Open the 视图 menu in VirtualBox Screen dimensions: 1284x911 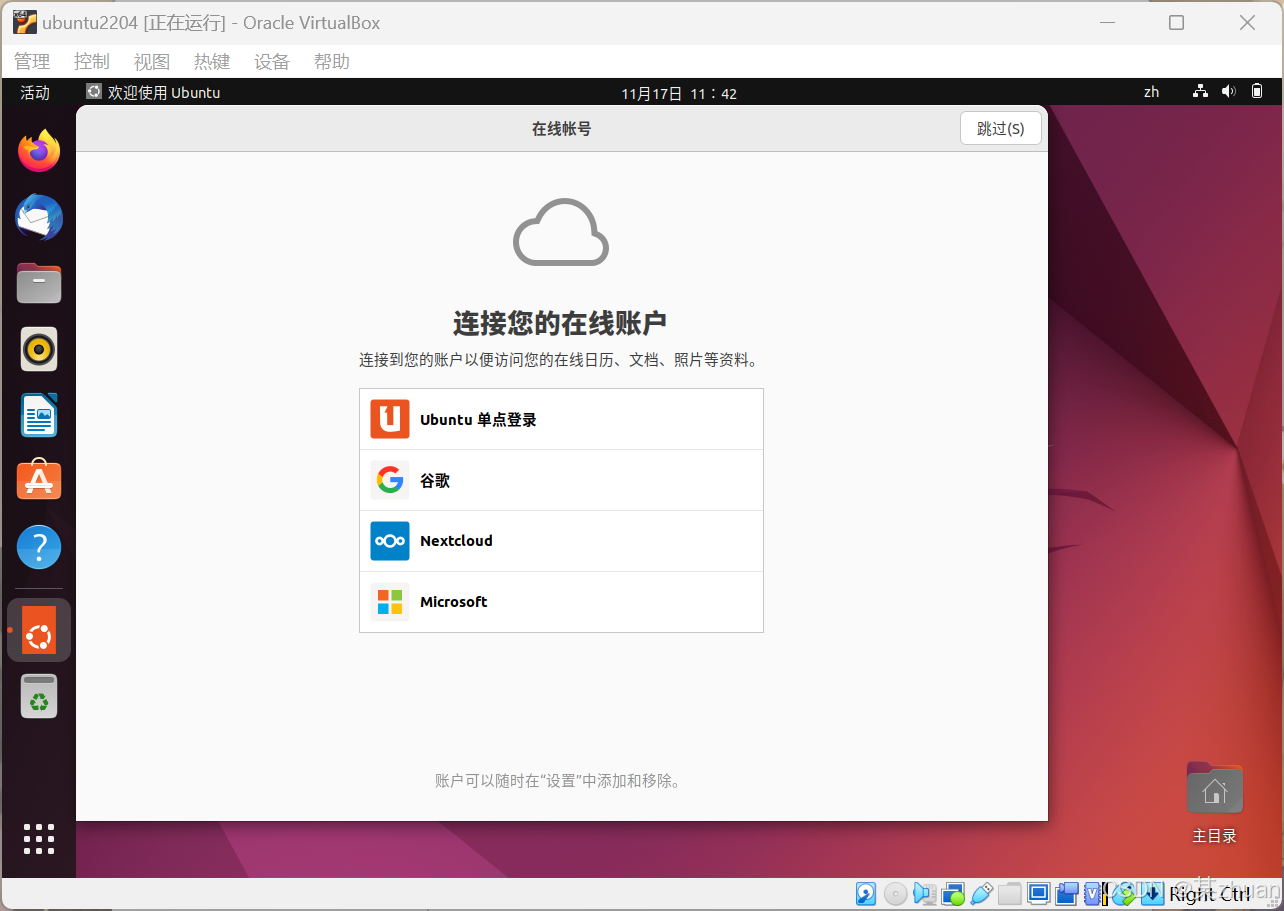[152, 61]
